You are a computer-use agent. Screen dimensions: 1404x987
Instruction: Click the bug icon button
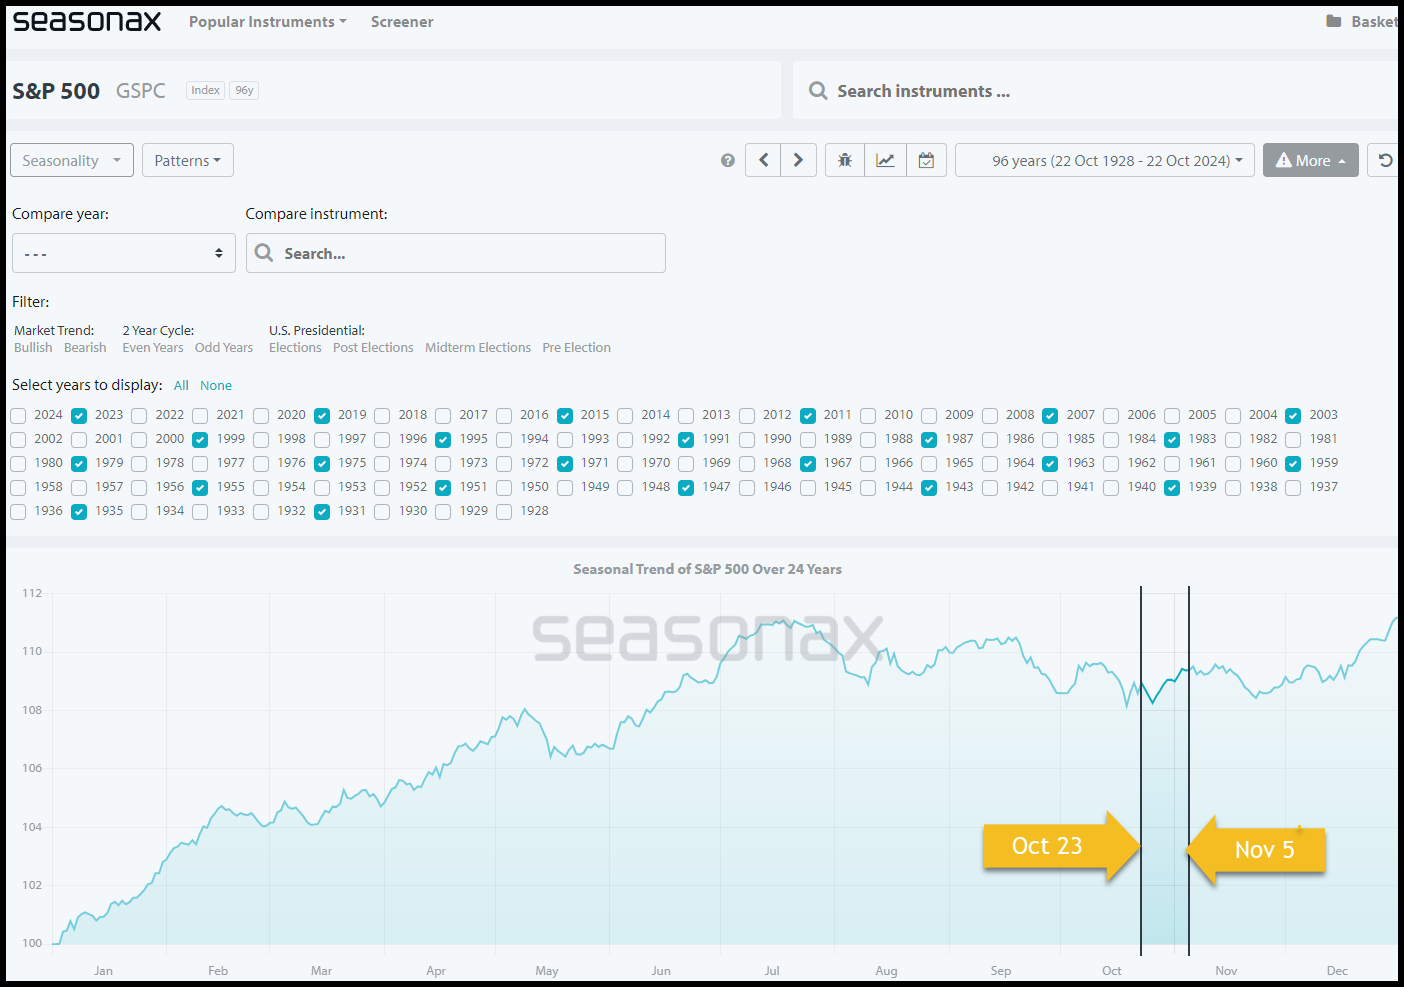click(x=845, y=160)
